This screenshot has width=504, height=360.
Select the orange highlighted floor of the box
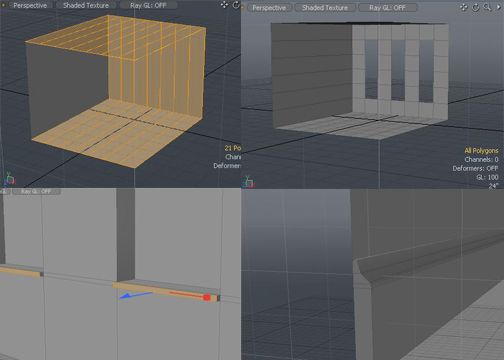[x=110, y=133]
